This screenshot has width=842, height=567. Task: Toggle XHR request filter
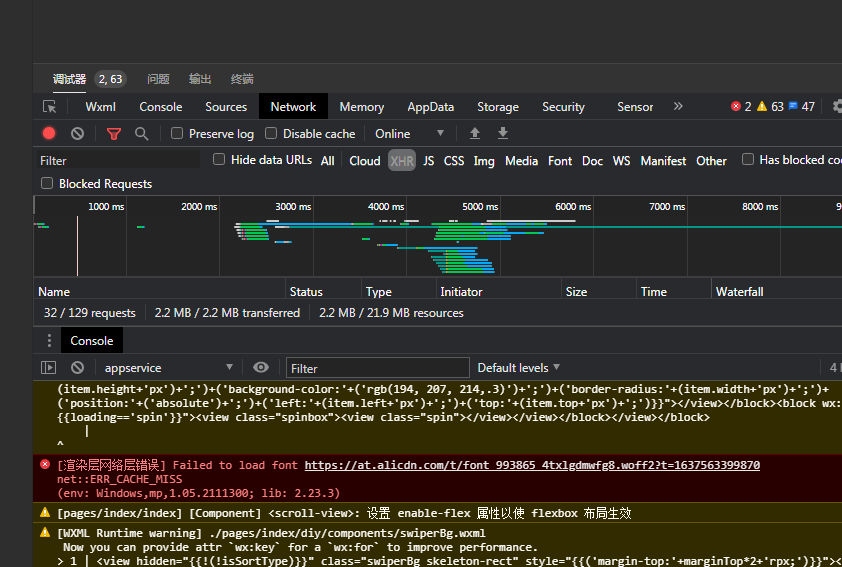(402, 161)
